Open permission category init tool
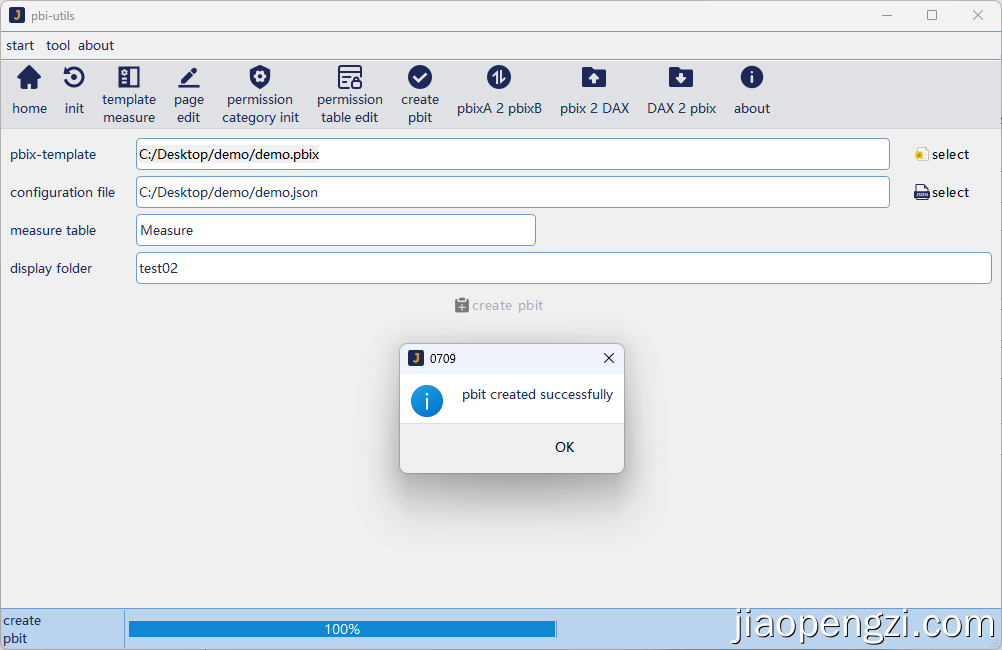 260,95
